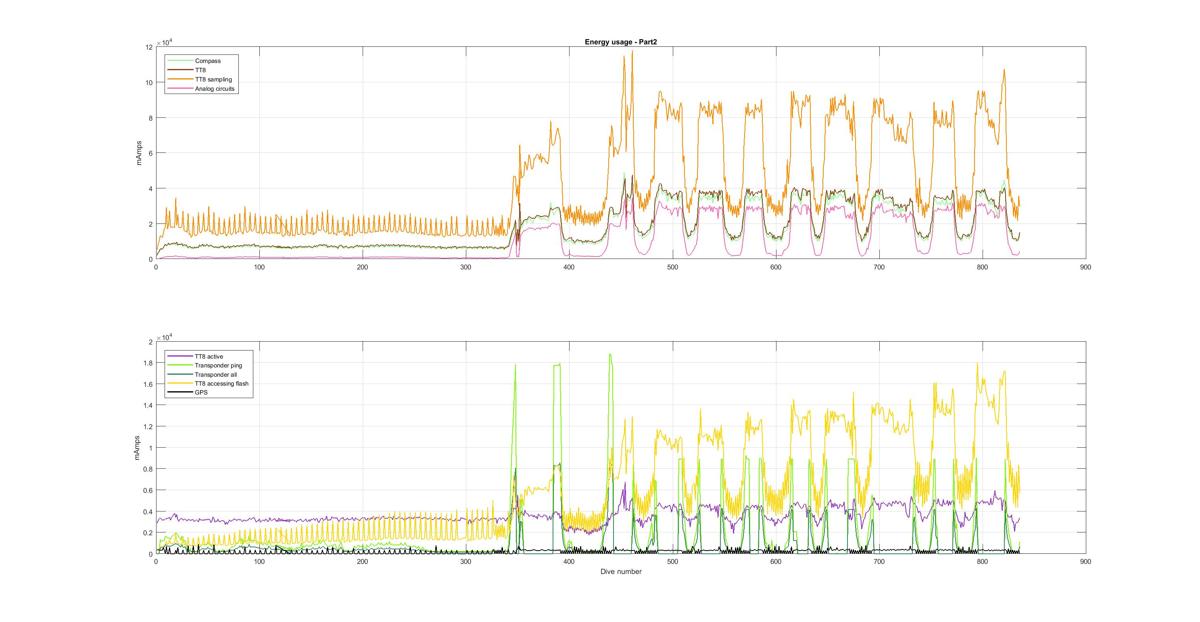The image size is (1200, 622).
Task: Click the 'Dive number' x-axis label
Action: tap(621, 572)
